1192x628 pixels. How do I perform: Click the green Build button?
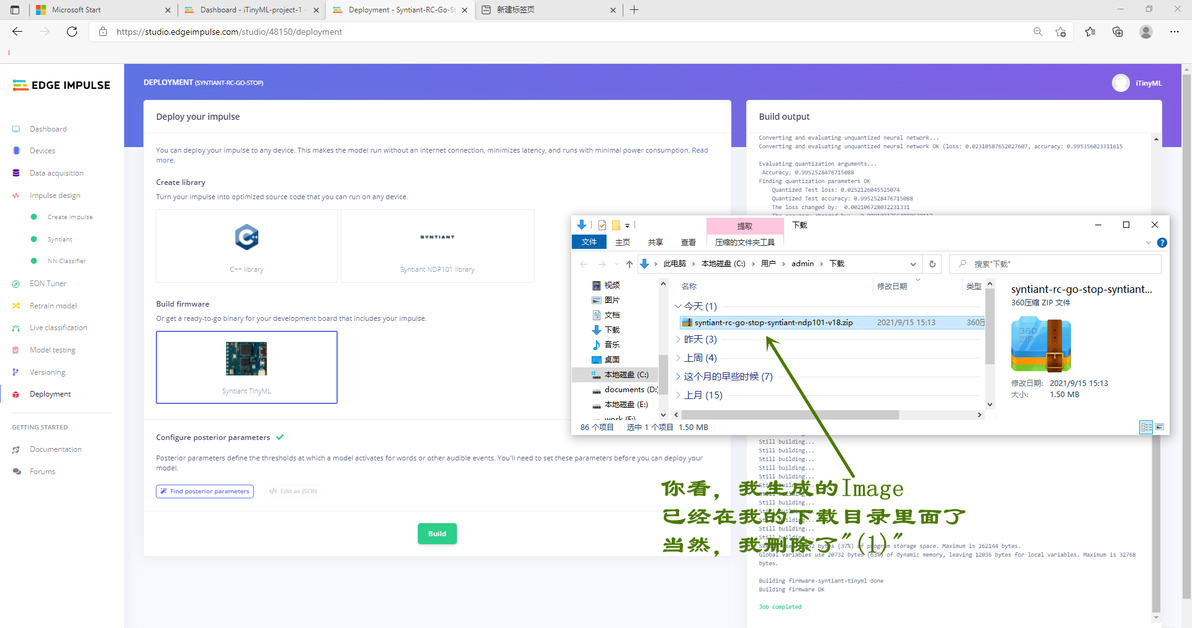437,534
